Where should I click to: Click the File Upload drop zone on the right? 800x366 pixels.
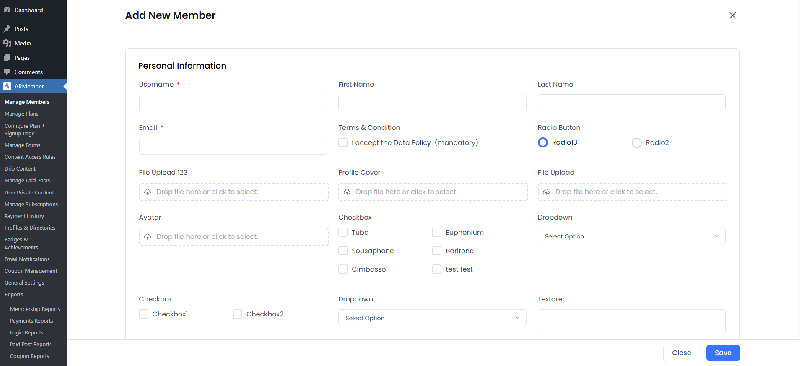click(632, 192)
